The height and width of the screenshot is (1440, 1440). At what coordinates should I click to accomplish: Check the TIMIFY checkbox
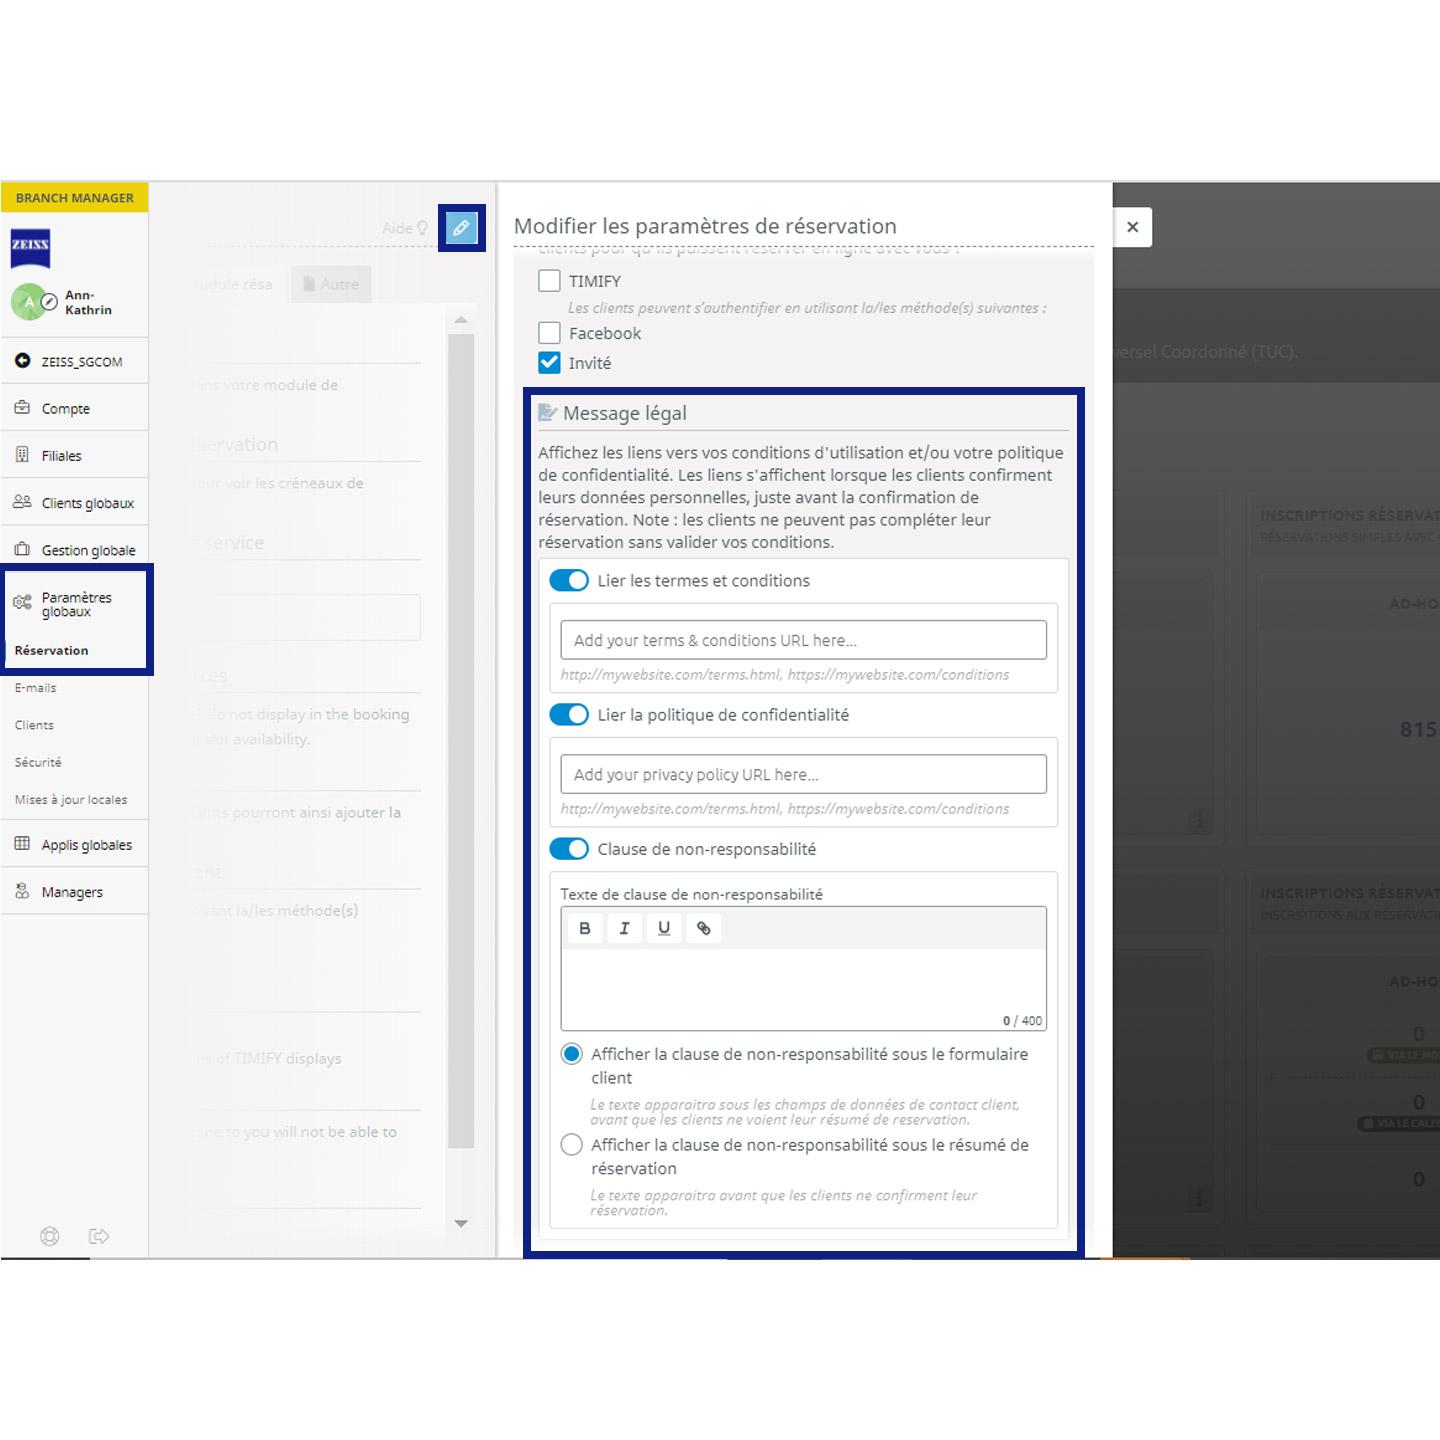(x=549, y=281)
